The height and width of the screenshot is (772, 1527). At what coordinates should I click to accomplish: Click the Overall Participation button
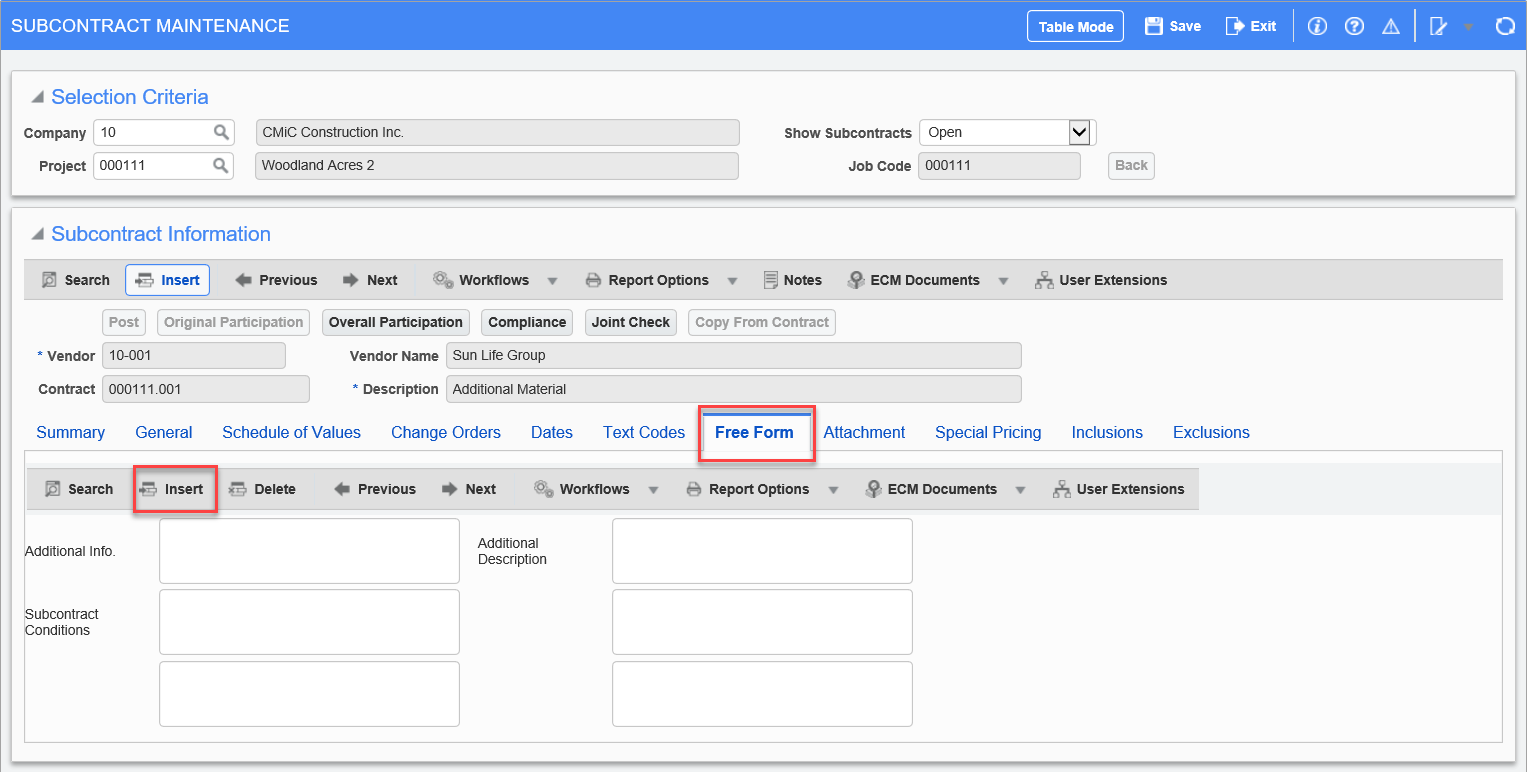pyautogui.click(x=396, y=322)
